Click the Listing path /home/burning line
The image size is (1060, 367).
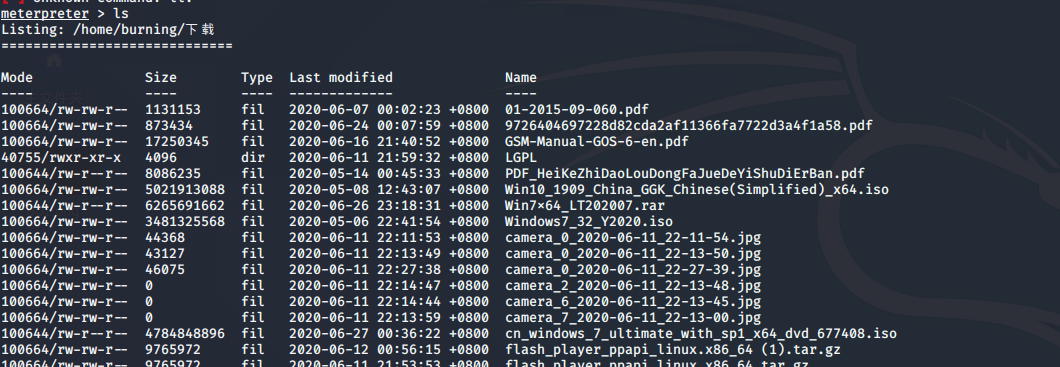(x=108, y=30)
